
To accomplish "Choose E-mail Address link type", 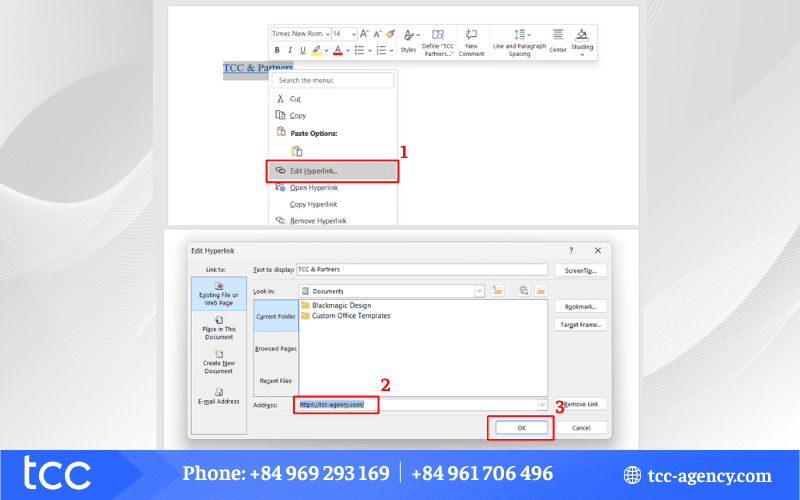I will click(218, 396).
